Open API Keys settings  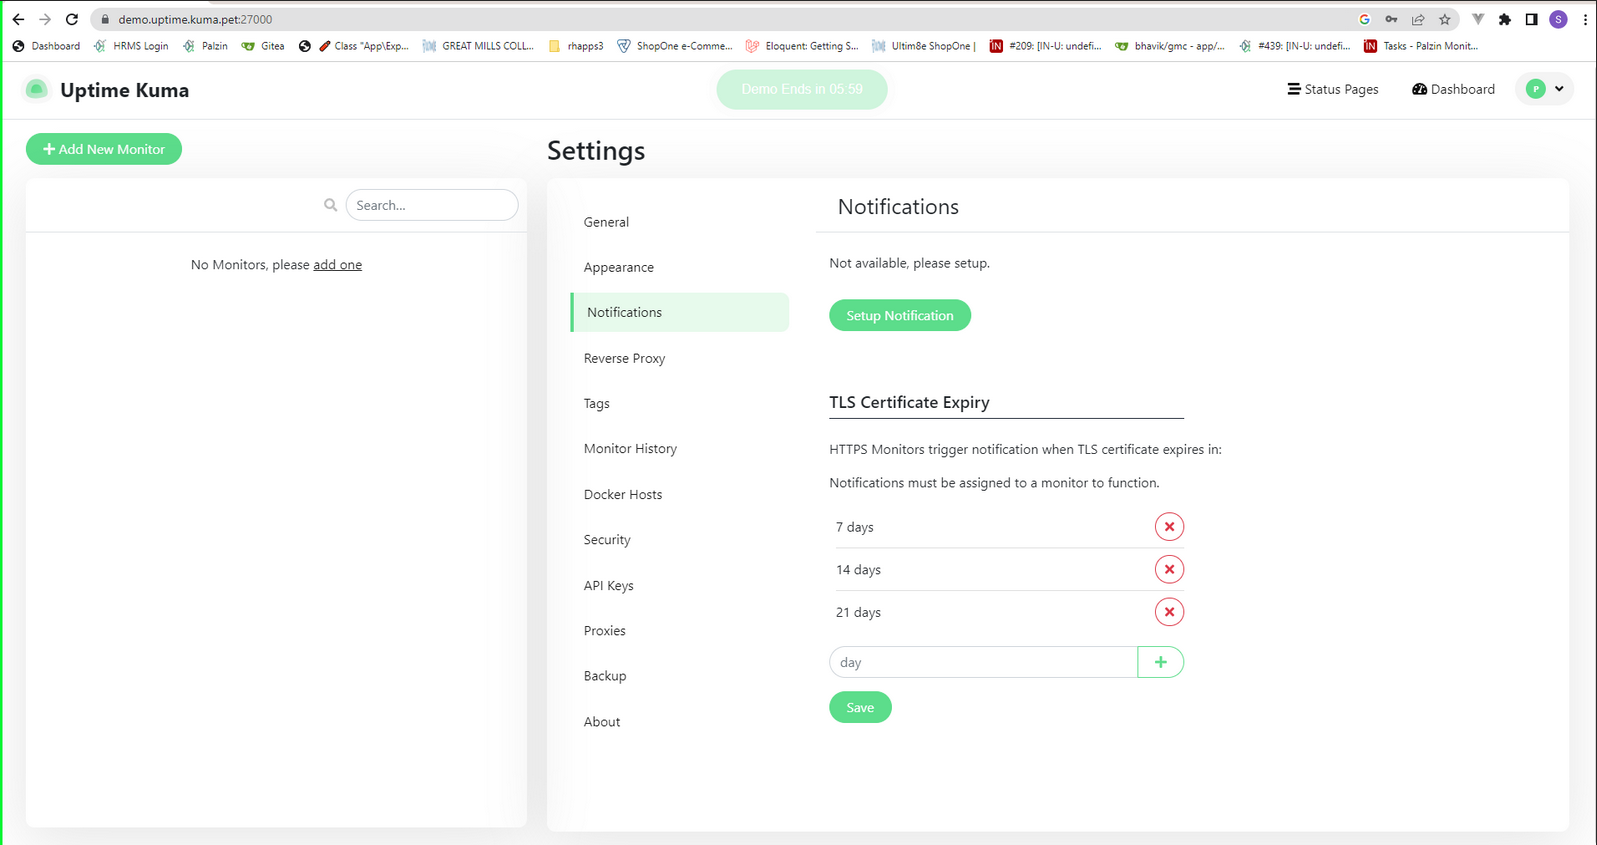(x=680, y=585)
